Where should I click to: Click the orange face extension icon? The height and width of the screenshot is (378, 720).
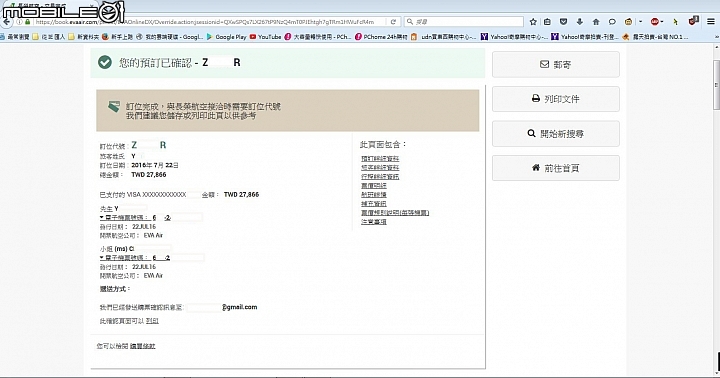[x=629, y=22]
